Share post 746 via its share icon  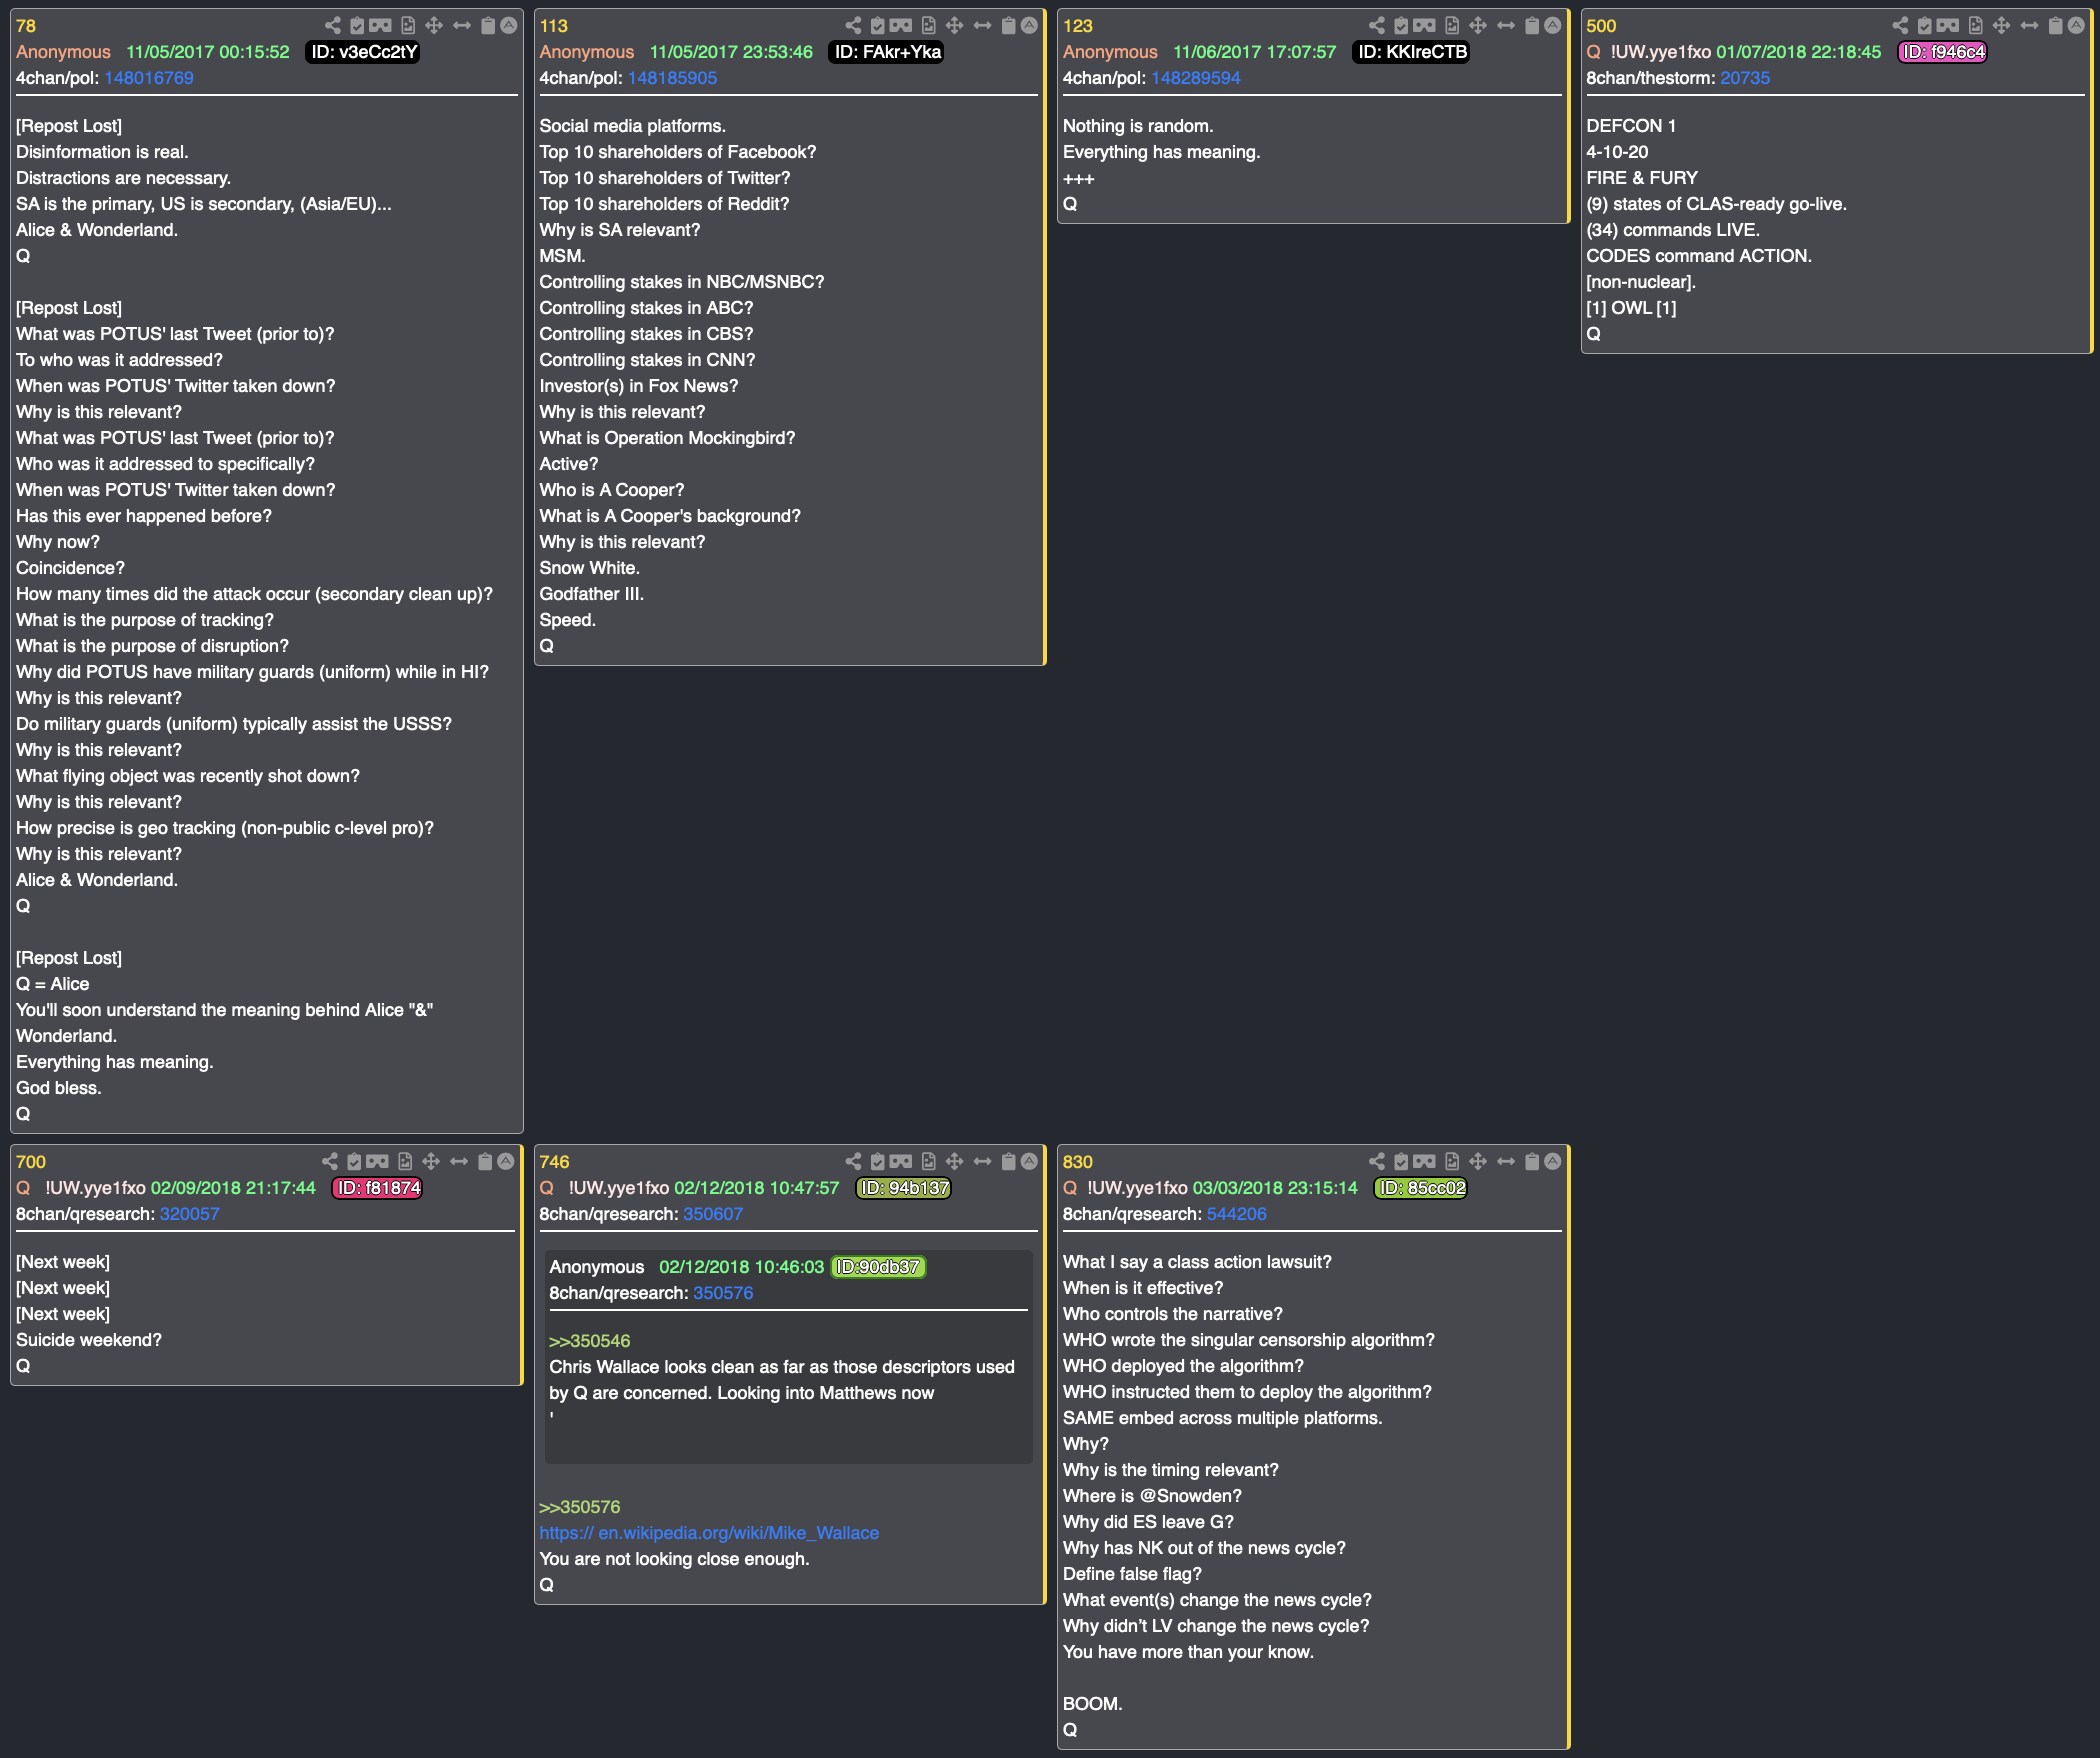pos(853,1161)
